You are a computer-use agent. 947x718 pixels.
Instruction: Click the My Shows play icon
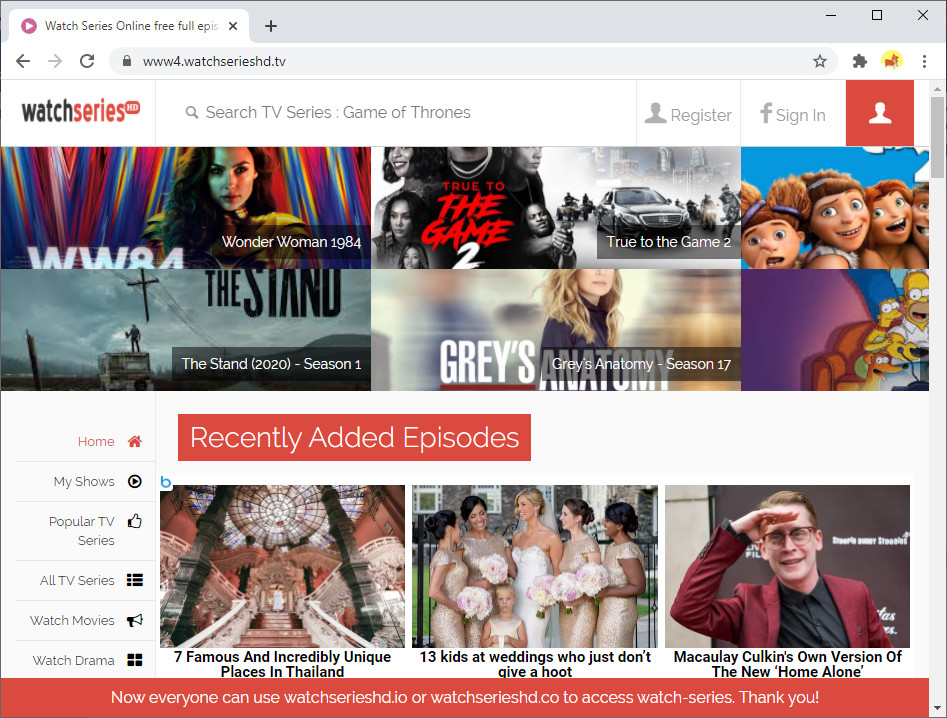135,481
